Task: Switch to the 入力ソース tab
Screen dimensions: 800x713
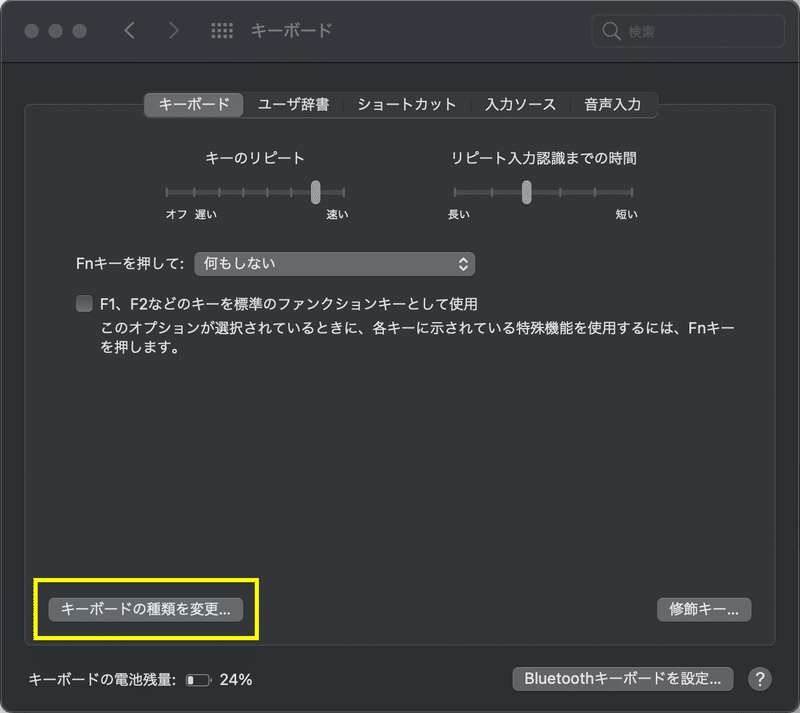Action: point(520,105)
